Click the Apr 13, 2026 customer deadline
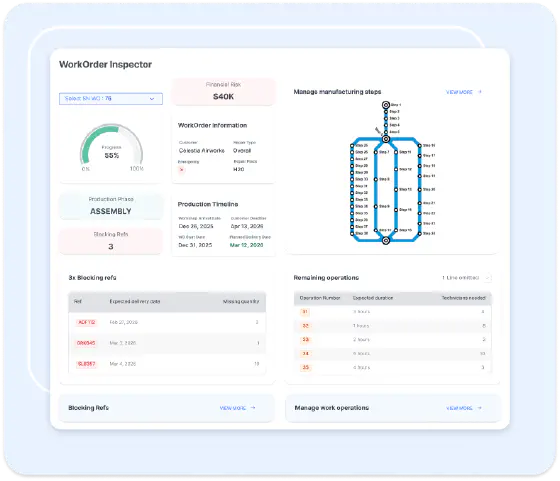Screen dimensions: 560x481 247,226
